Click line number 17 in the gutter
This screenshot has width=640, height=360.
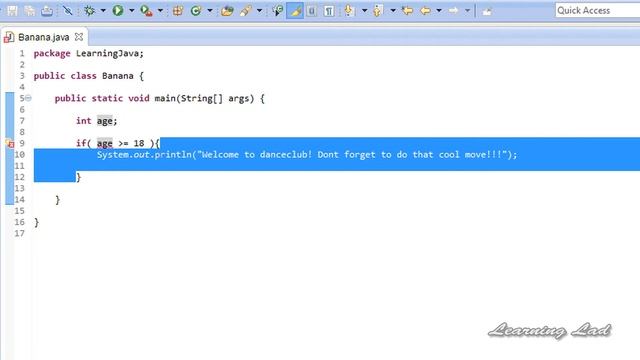[x=19, y=233]
